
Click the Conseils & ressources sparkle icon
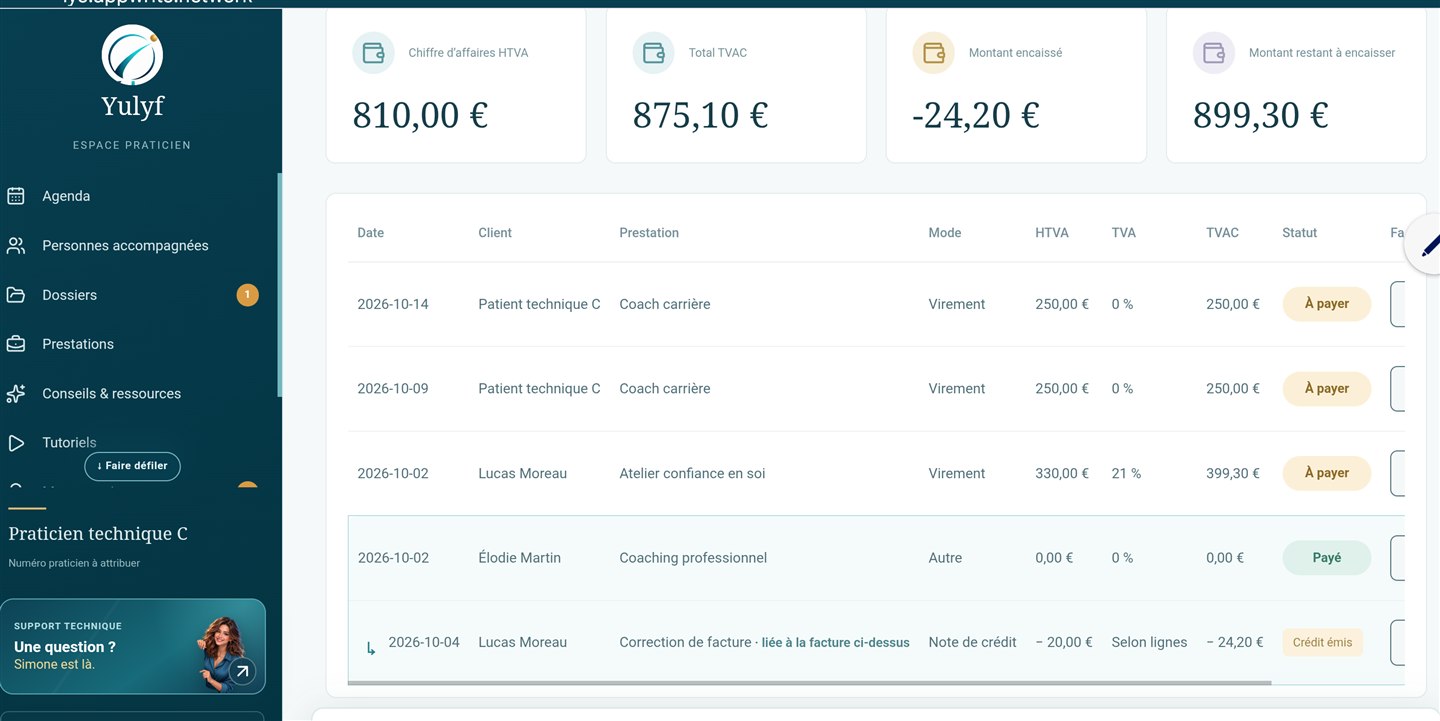pos(16,394)
